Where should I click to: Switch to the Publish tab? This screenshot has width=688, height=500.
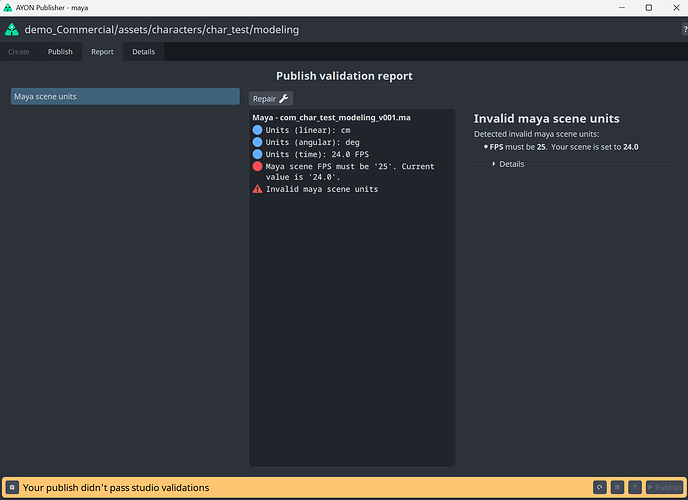coord(60,52)
